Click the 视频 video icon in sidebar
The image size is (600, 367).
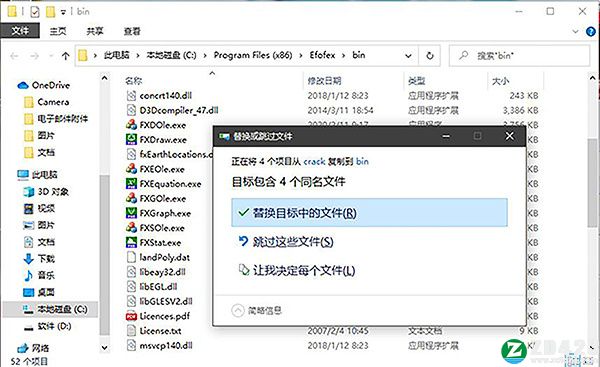coord(29,209)
